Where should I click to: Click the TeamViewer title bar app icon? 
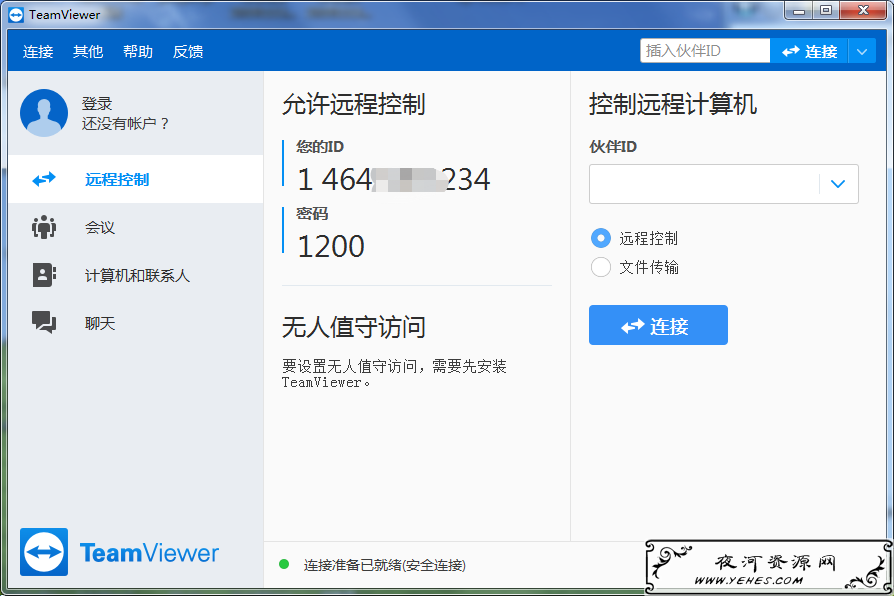(x=17, y=15)
